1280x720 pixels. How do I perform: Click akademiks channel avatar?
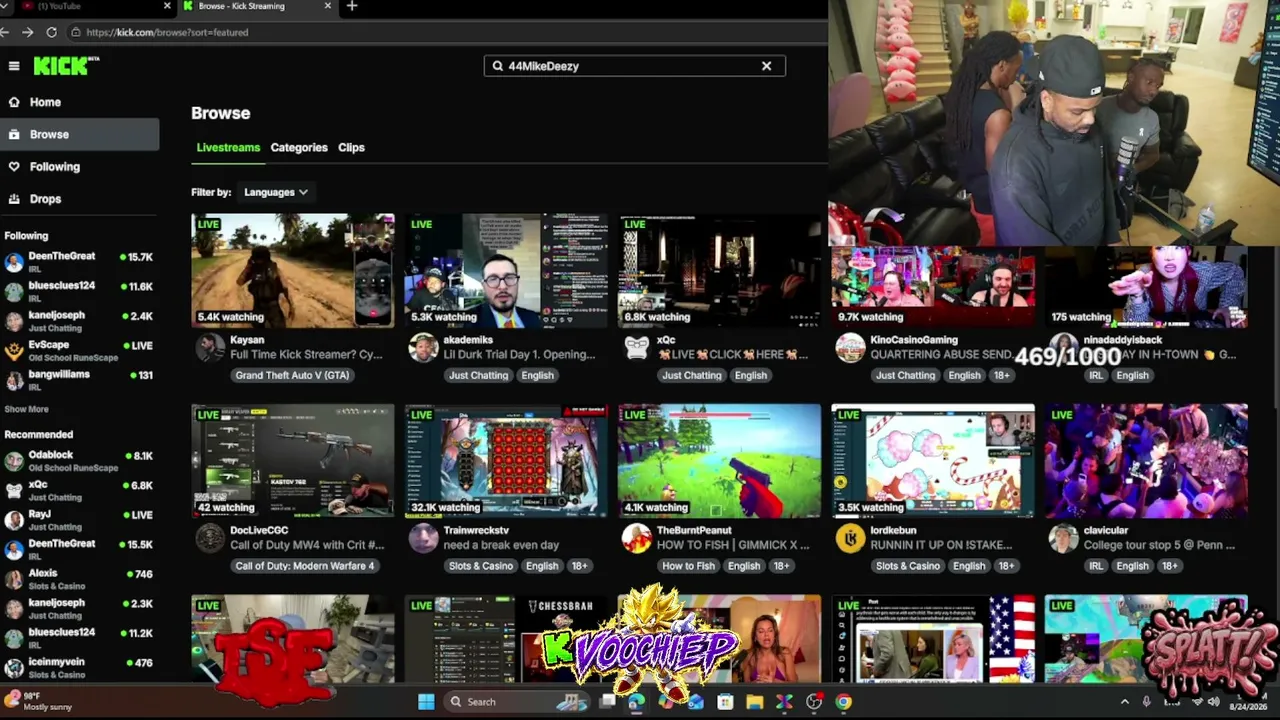(424, 348)
